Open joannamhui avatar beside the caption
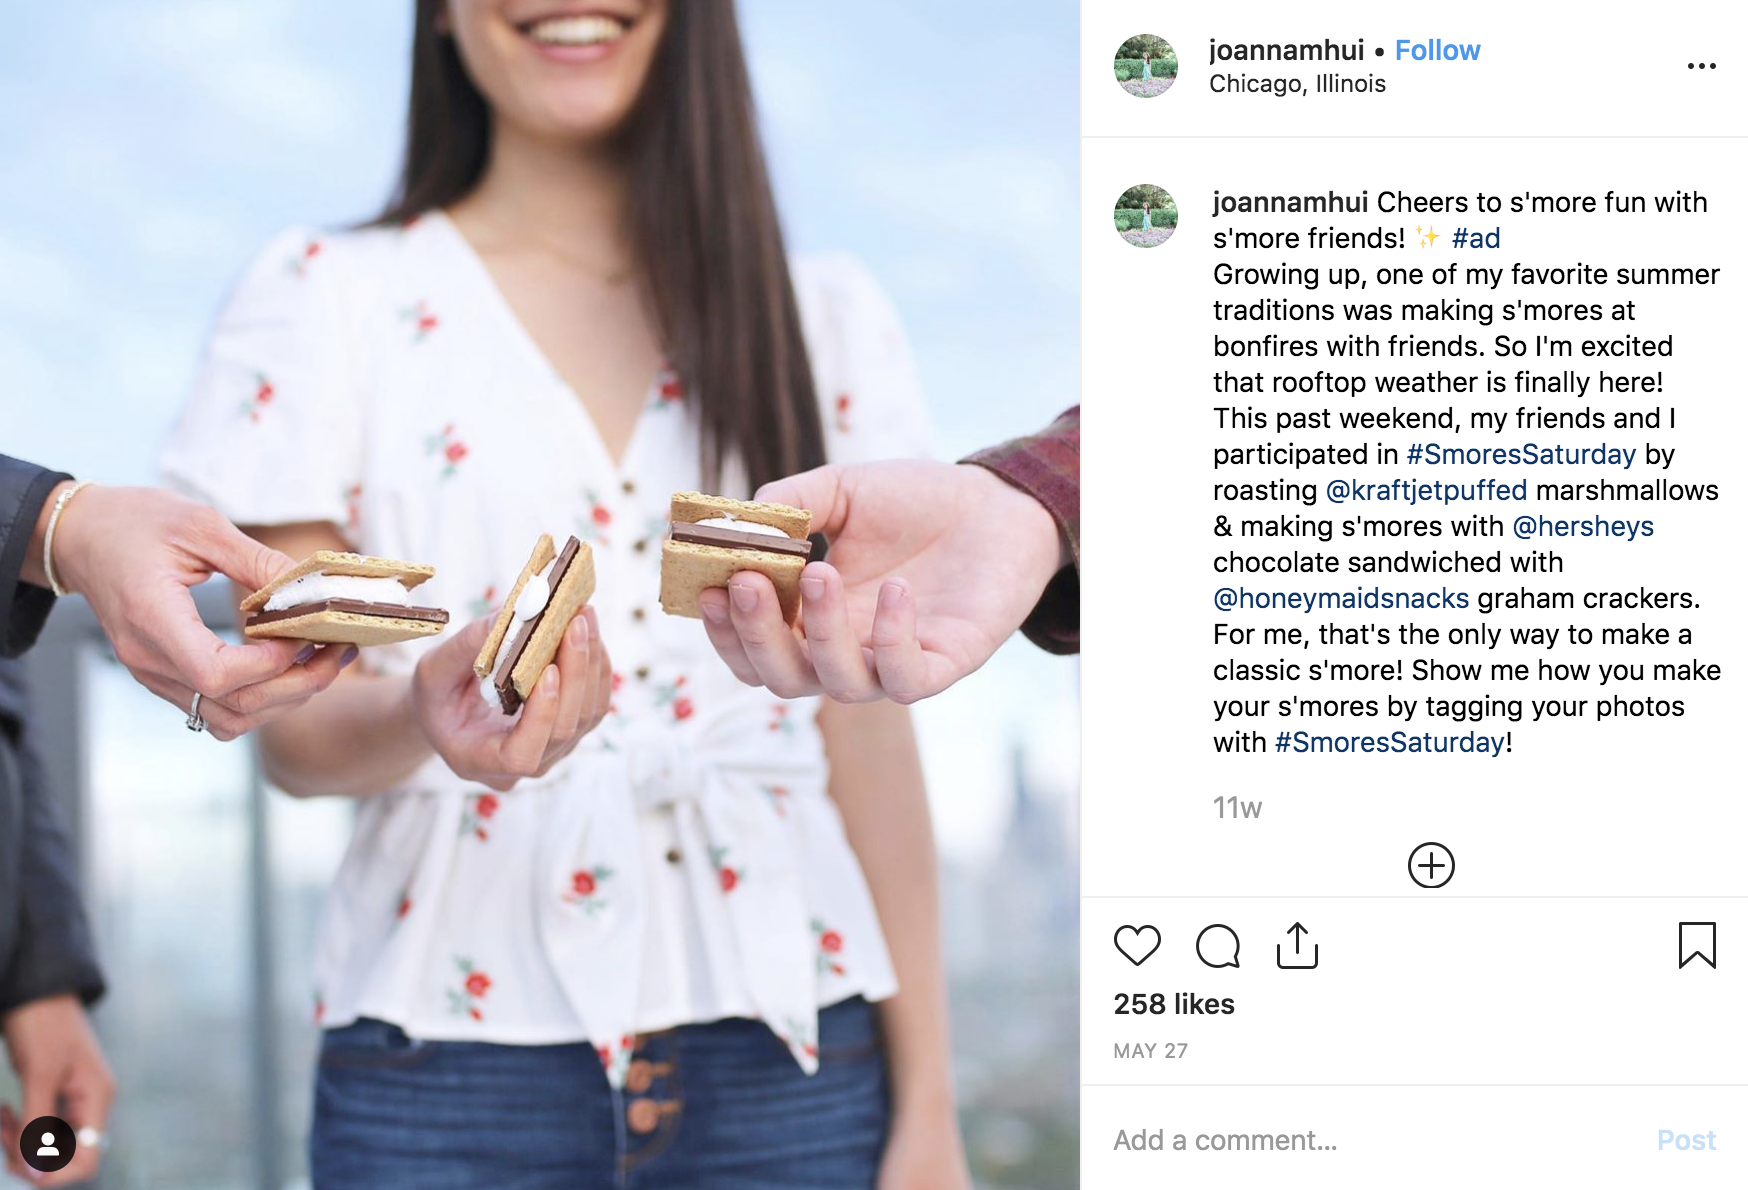The height and width of the screenshot is (1190, 1748). click(1146, 216)
